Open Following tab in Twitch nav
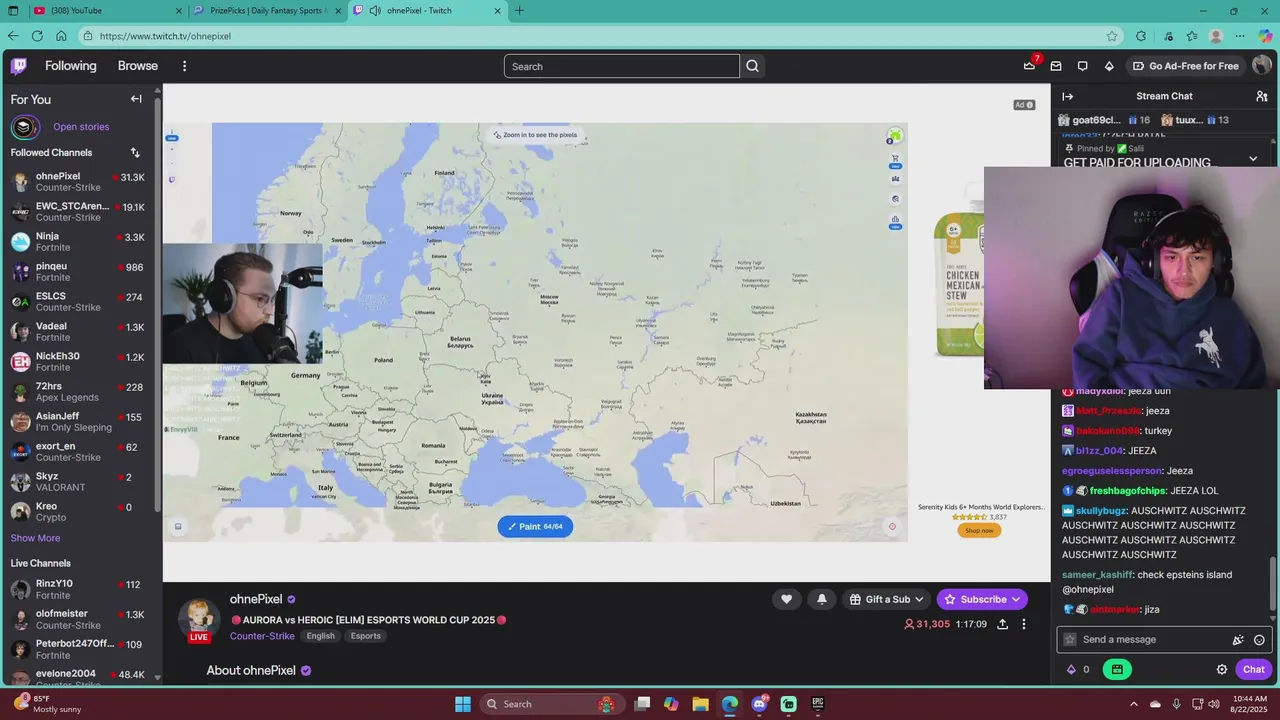 [71, 66]
